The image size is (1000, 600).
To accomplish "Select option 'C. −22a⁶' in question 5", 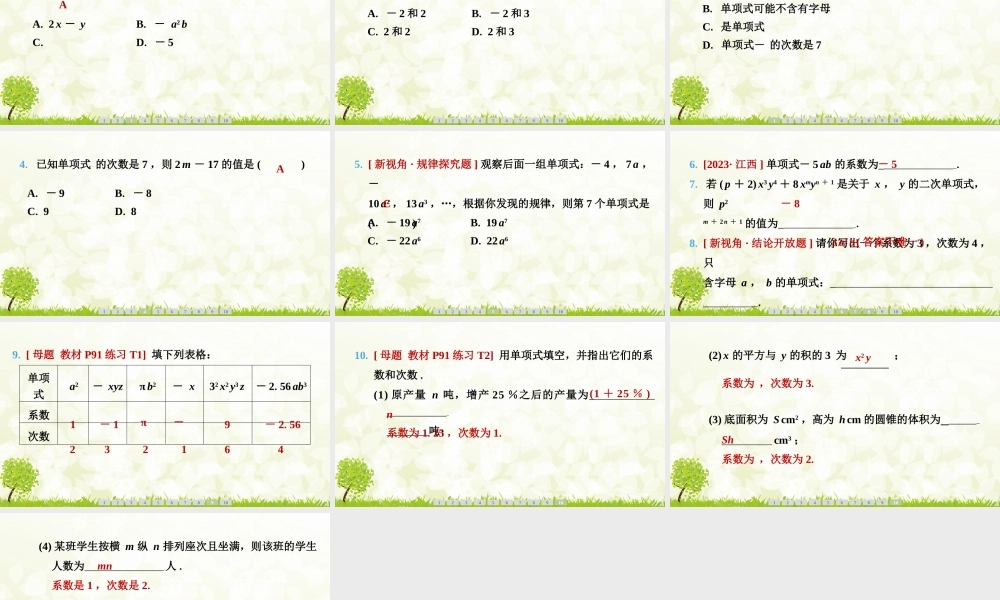I will (394, 241).
